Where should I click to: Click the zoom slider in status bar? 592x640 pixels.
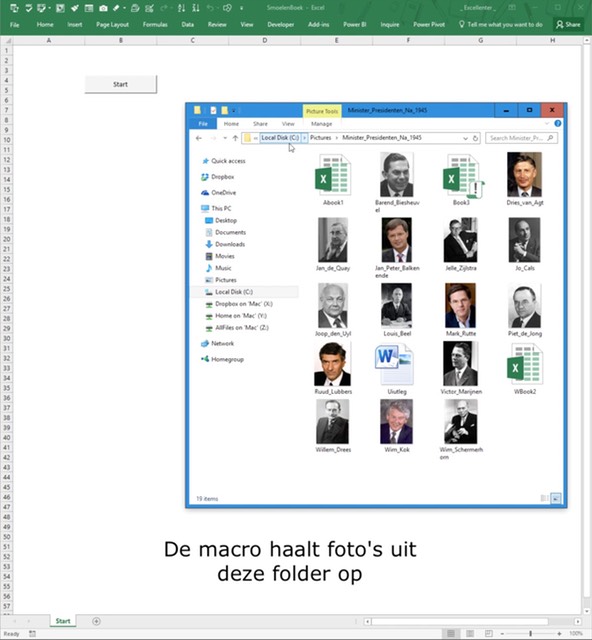(x=530, y=633)
